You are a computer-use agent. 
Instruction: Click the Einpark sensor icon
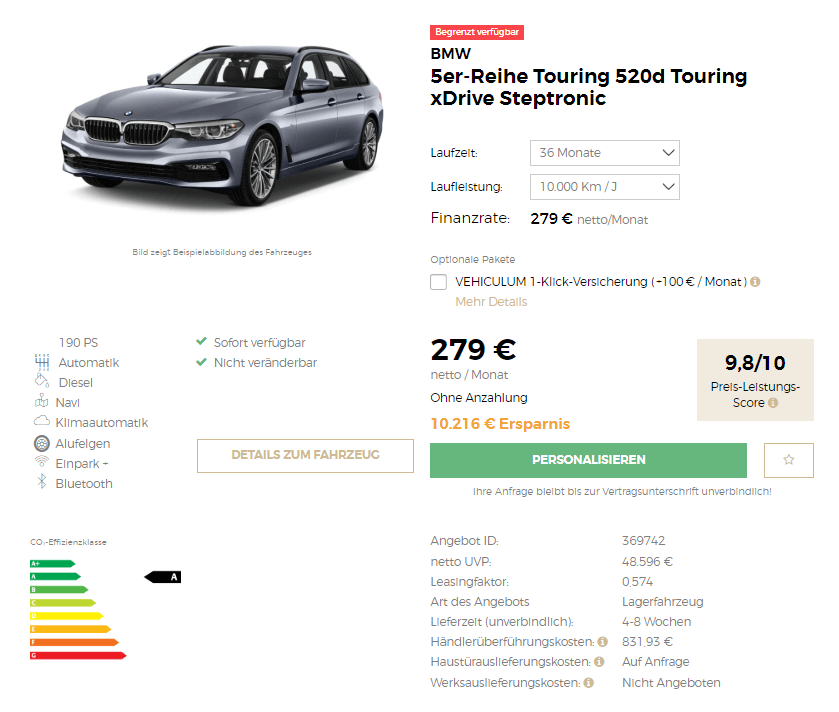42,461
